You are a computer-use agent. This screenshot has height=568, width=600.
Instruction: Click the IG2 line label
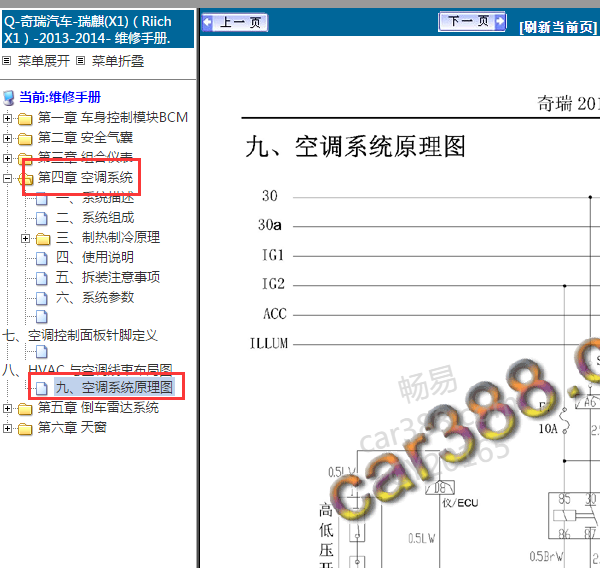(273, 284)
